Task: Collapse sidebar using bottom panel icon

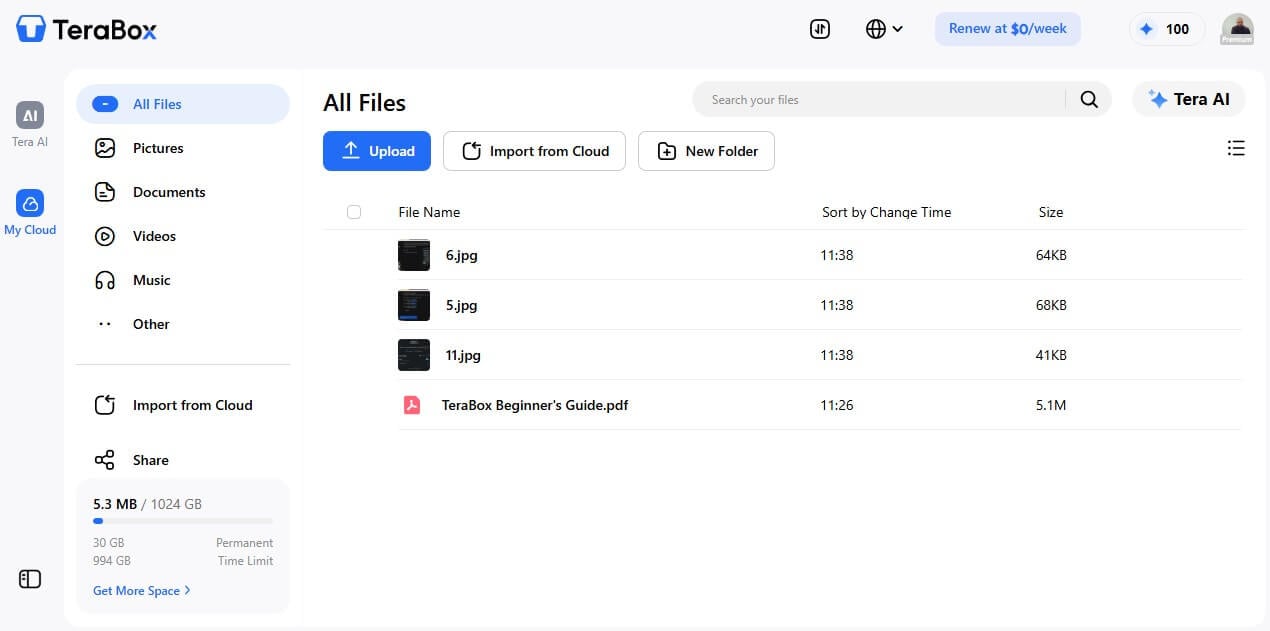Action: (30, 579)
